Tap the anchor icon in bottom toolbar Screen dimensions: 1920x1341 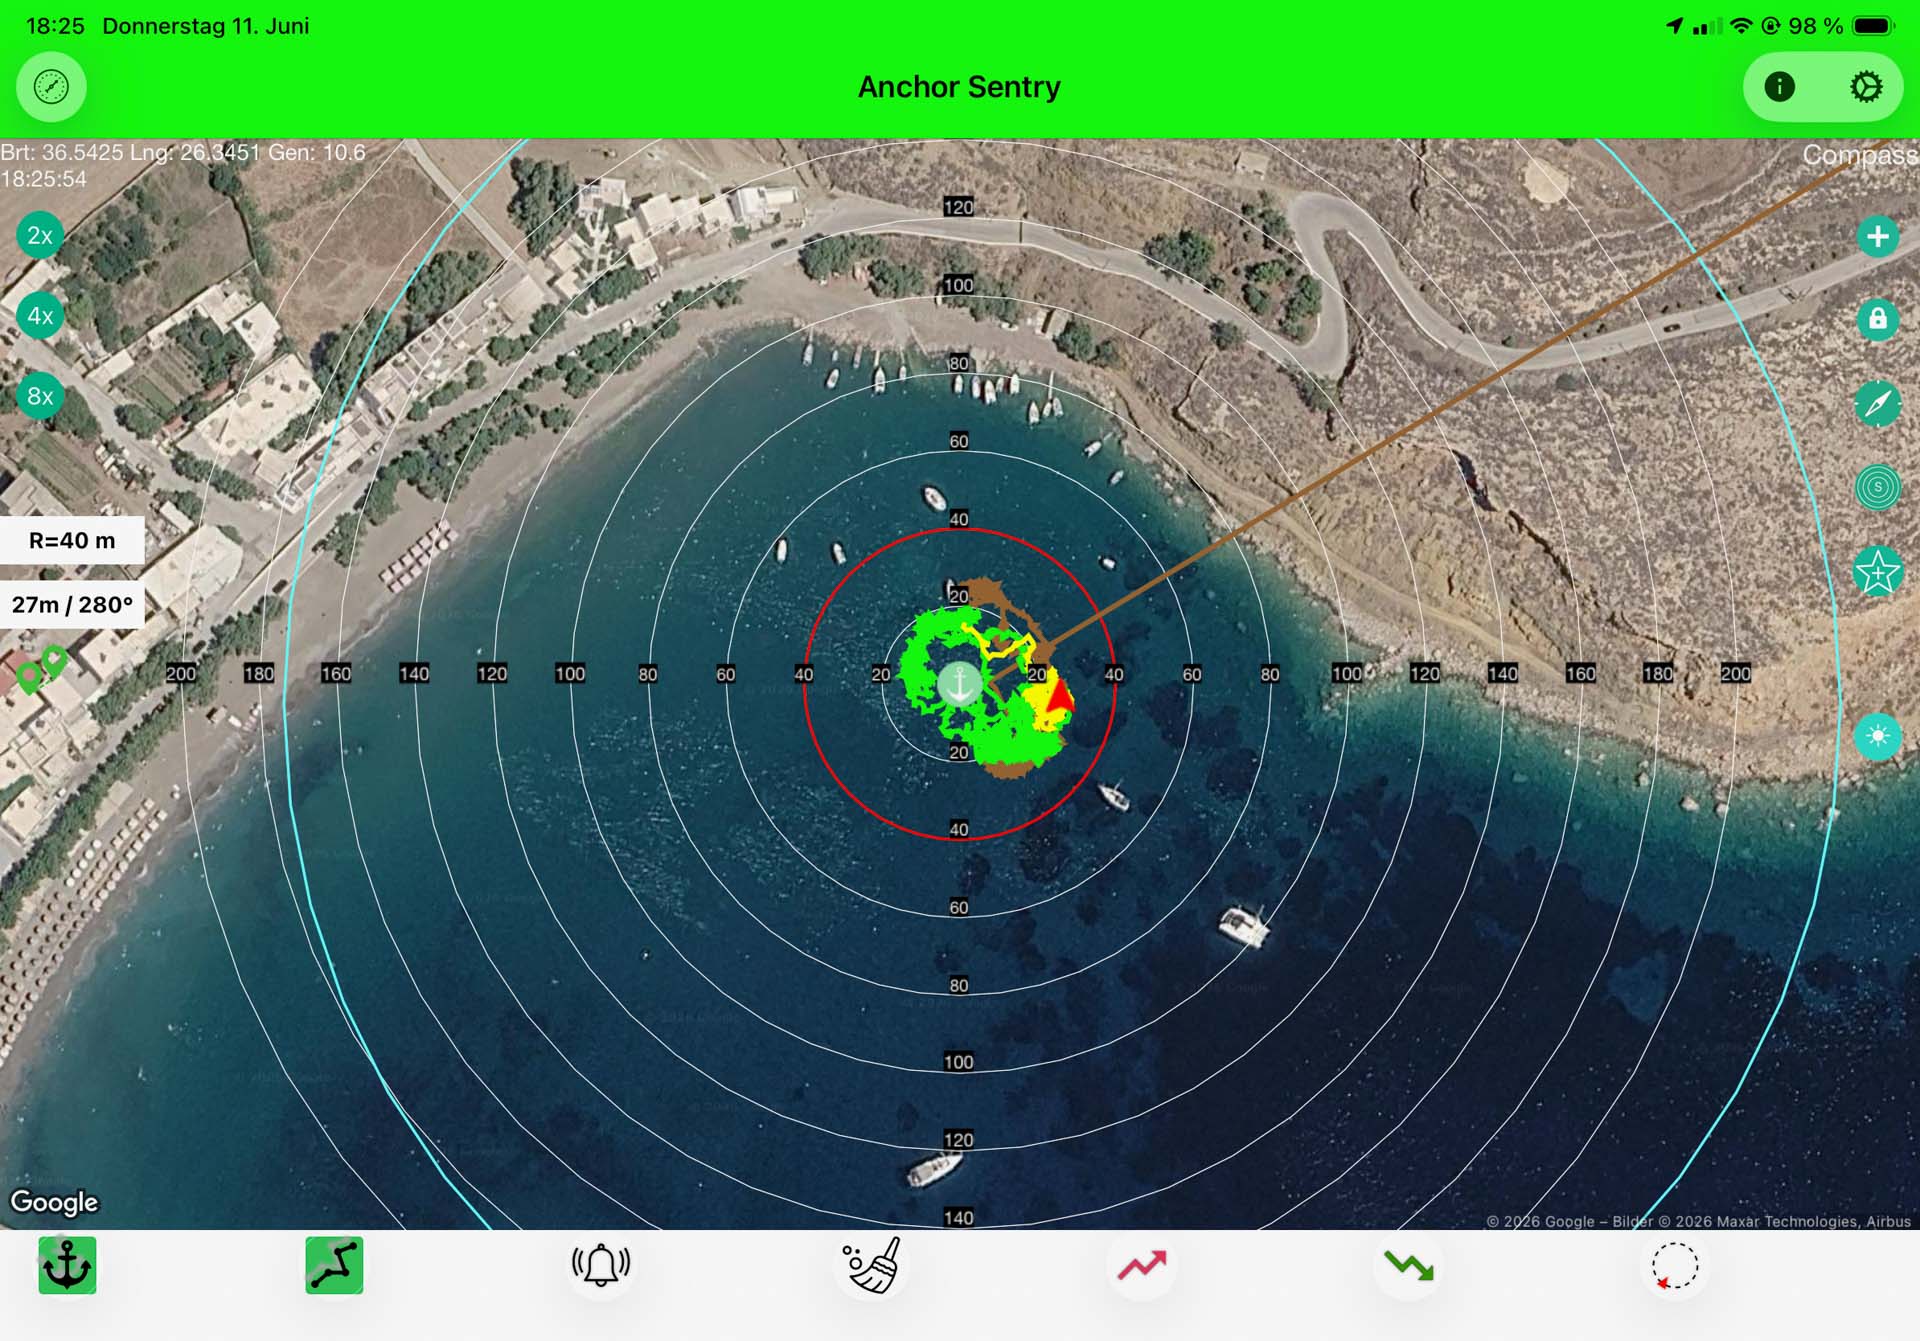click(x=67, y=1266)
